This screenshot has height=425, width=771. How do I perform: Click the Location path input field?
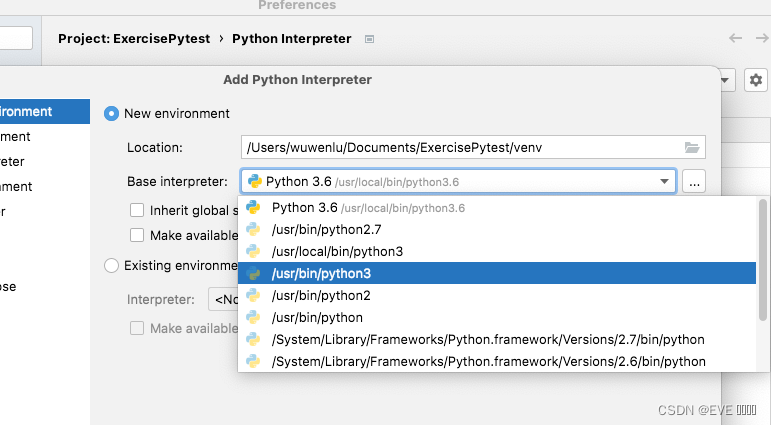pyautogui.click(x=460, y=148)
